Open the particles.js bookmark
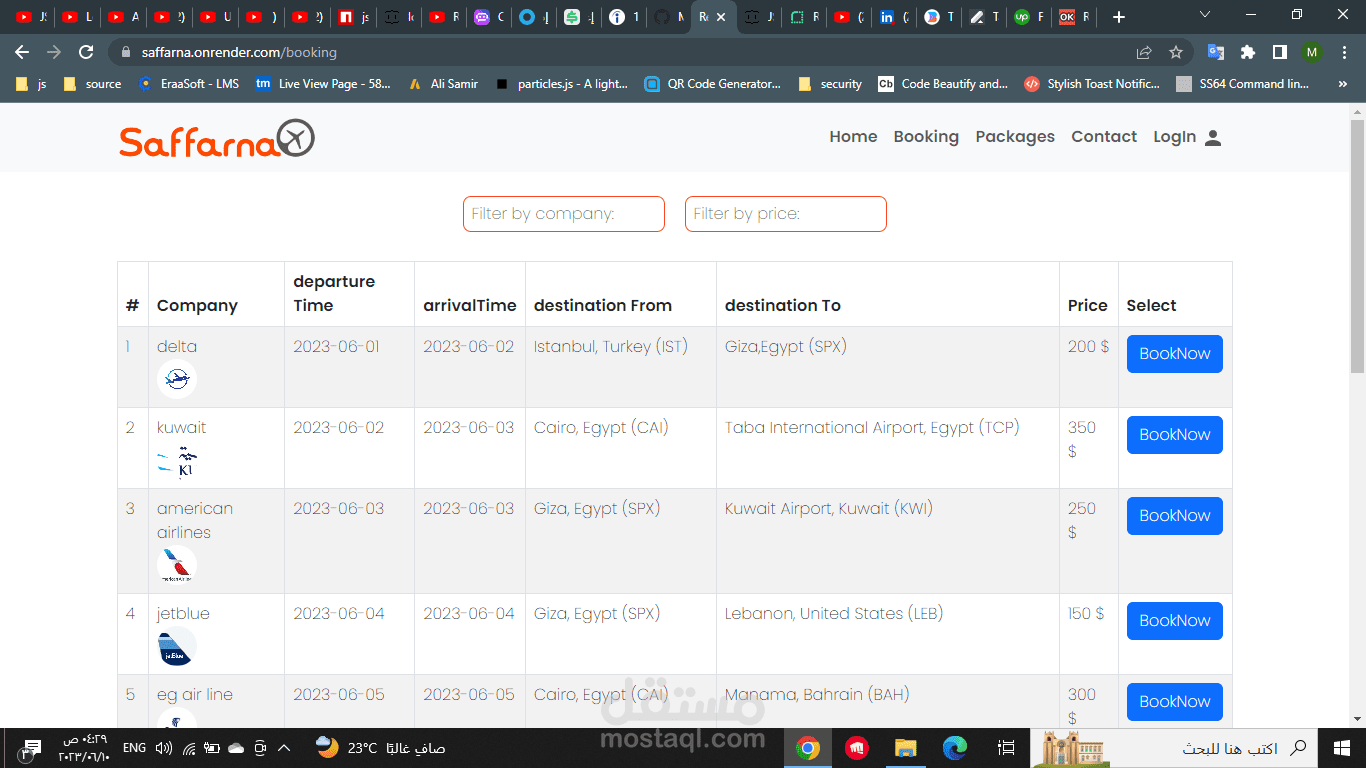1366x768 pixels. point(562,84)
